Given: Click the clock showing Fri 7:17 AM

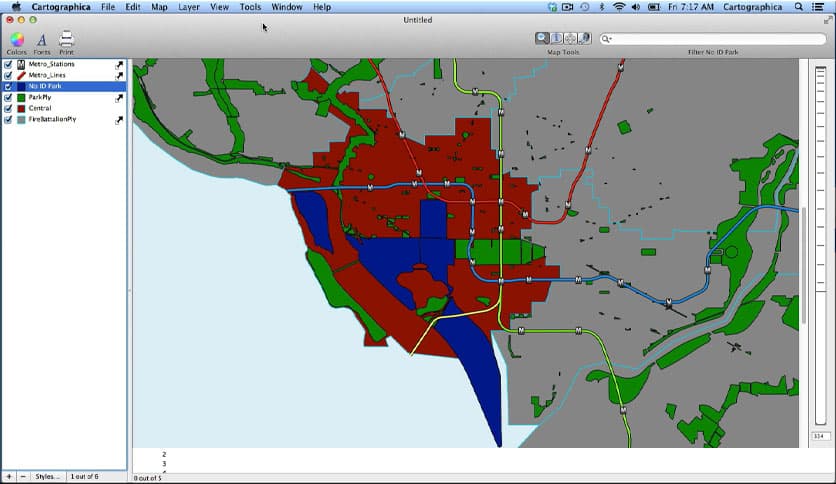Looking at the screenshot, I should pyautogui.click(x=690, y=7).
